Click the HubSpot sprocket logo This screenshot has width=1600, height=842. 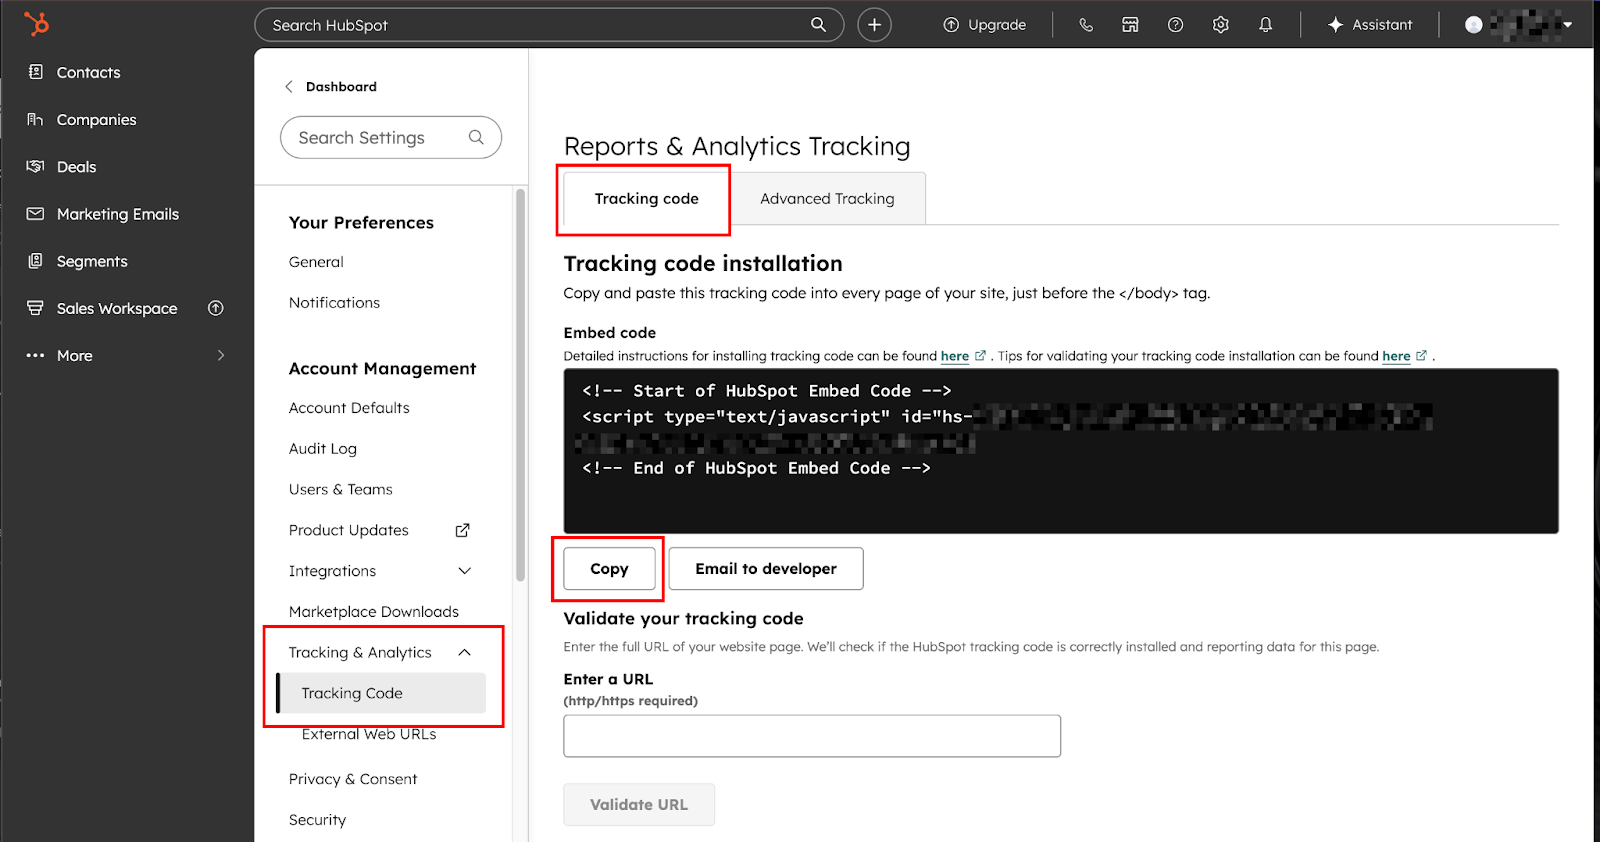[x=36, y=23]
